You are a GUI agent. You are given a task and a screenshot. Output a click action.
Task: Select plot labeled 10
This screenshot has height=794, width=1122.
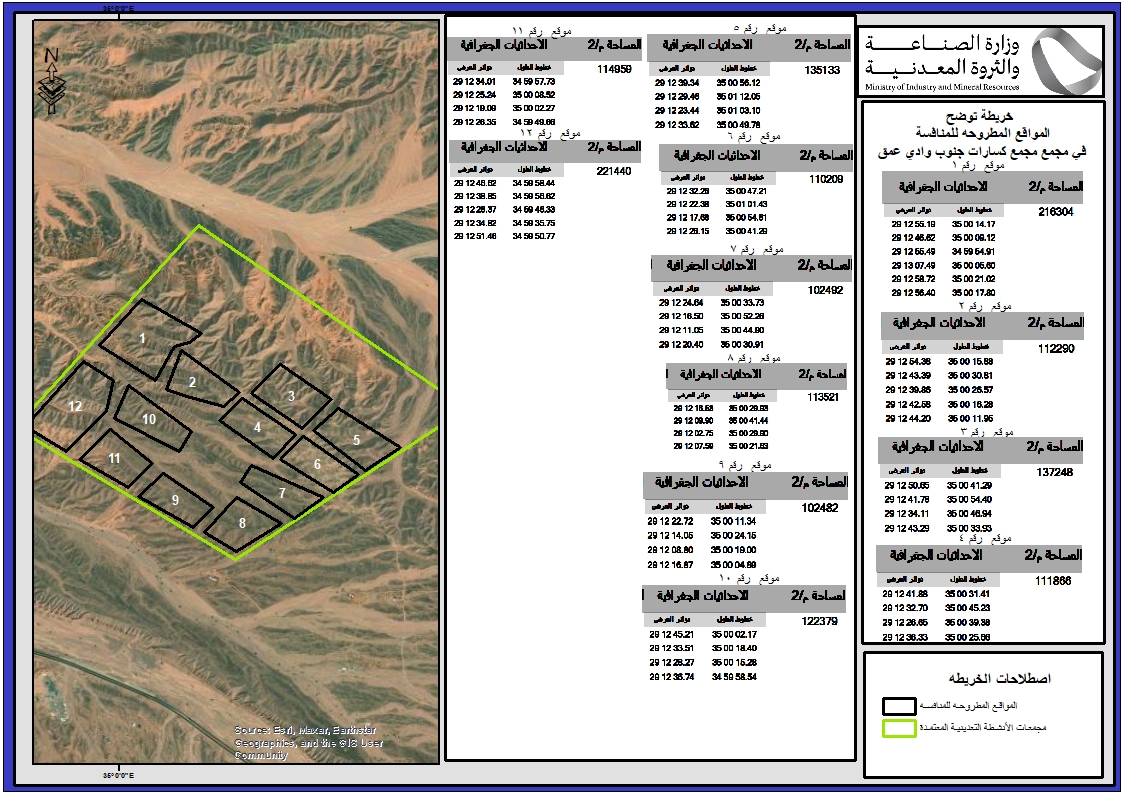(149, 420)
